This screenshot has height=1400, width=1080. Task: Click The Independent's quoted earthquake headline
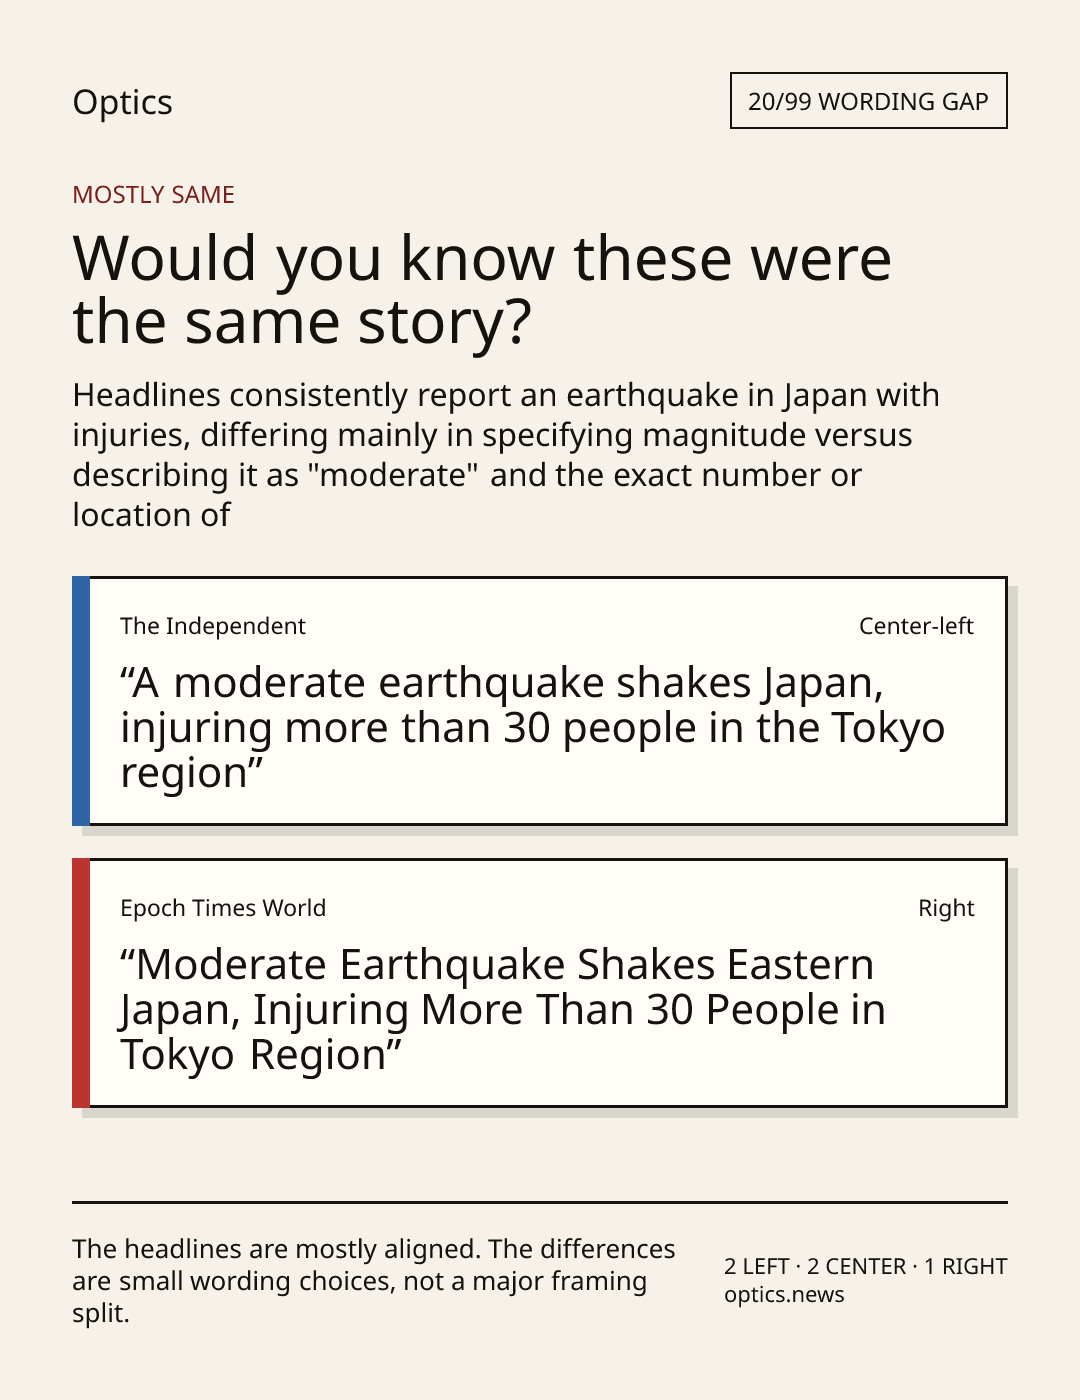tap(532, 727)
